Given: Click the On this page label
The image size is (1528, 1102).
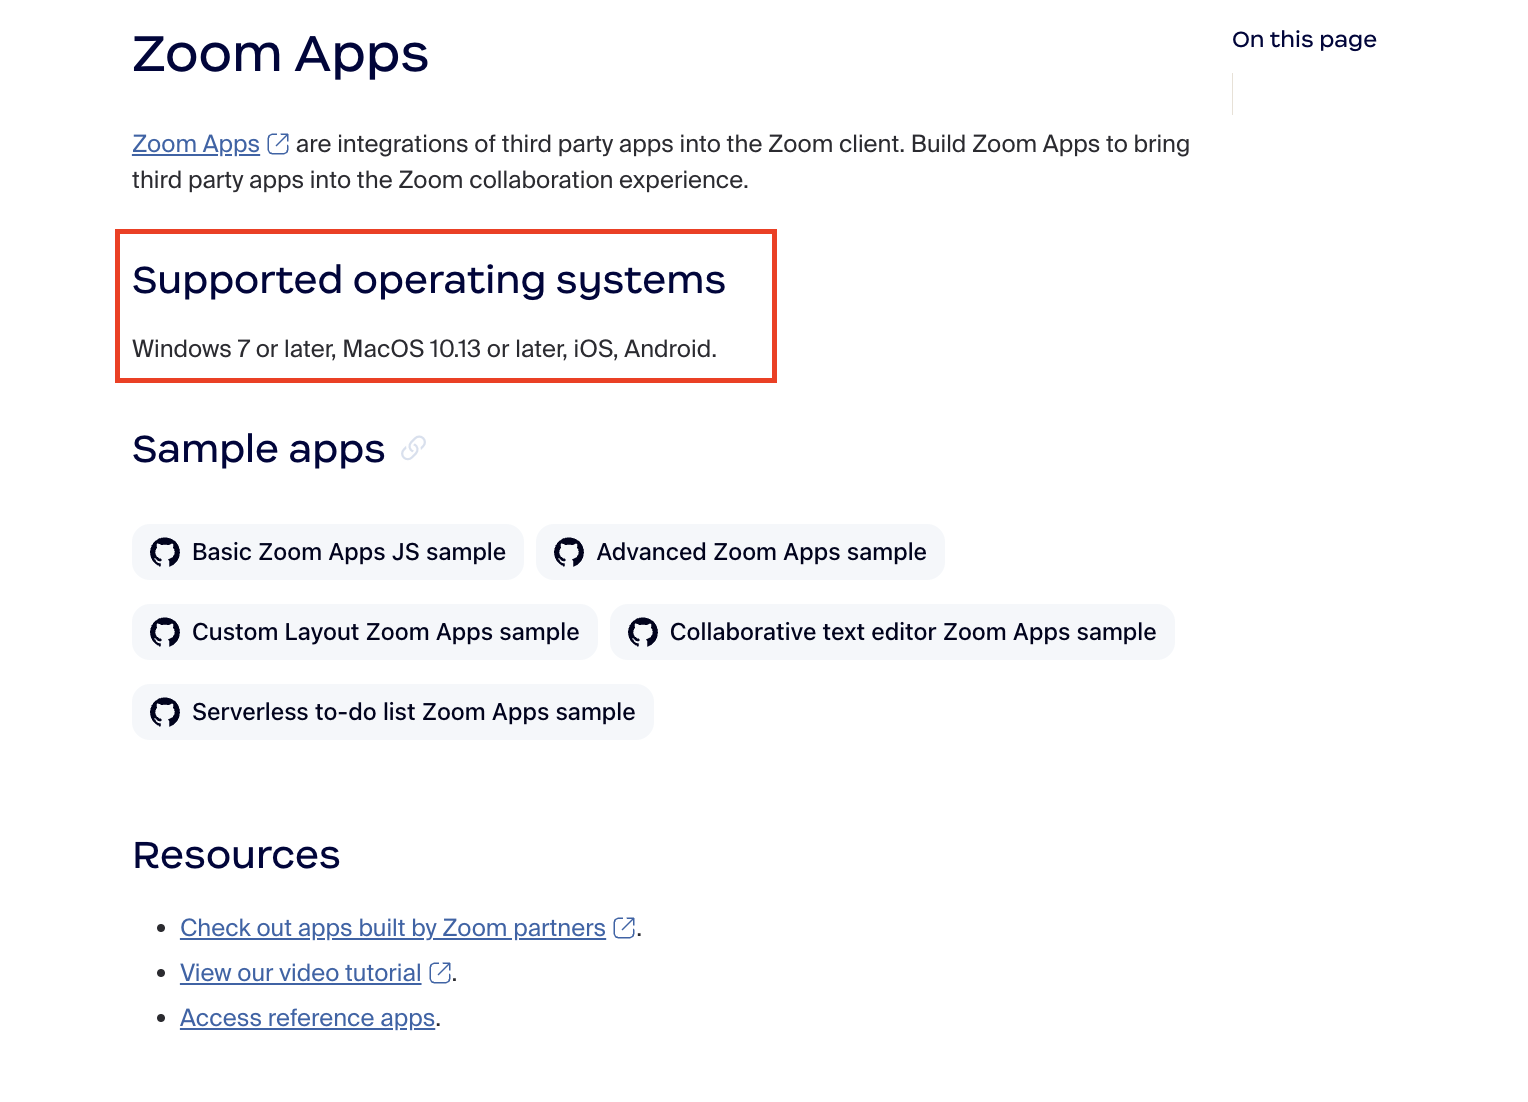Looking at the screenshot, I should 1304,40.
